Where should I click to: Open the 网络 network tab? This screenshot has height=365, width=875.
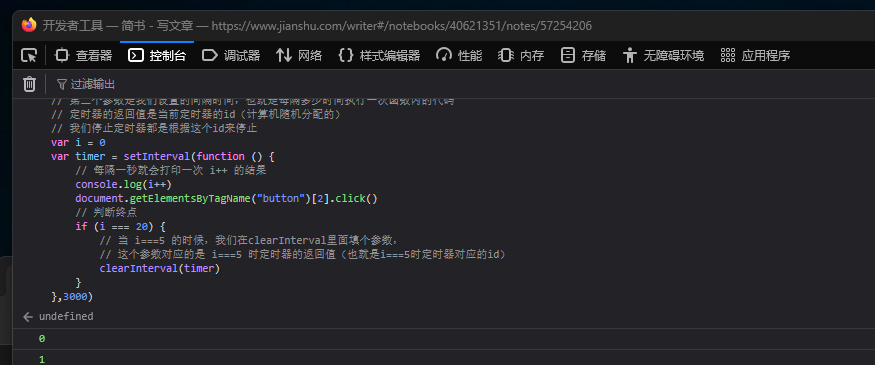tap(299, 55)
